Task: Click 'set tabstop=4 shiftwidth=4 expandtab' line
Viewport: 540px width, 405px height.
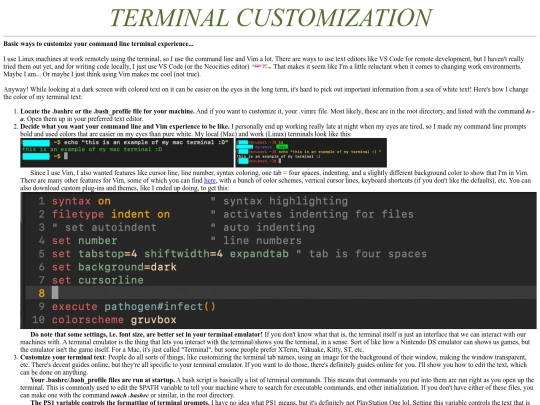Action: click(x=170, y=254)
